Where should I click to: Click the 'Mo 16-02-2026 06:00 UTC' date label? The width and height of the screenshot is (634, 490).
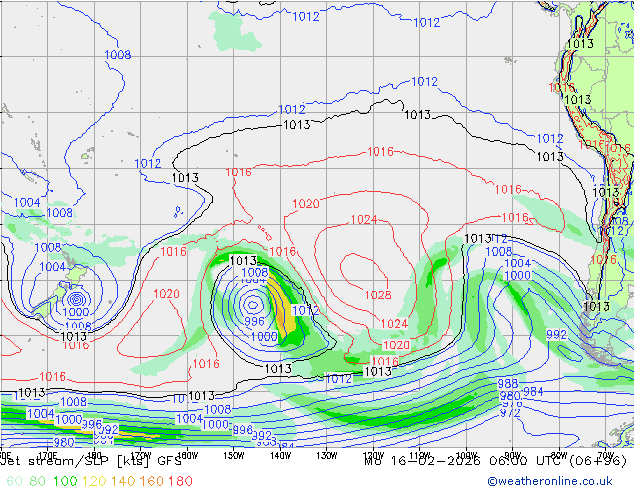click(x=496, y=460)
